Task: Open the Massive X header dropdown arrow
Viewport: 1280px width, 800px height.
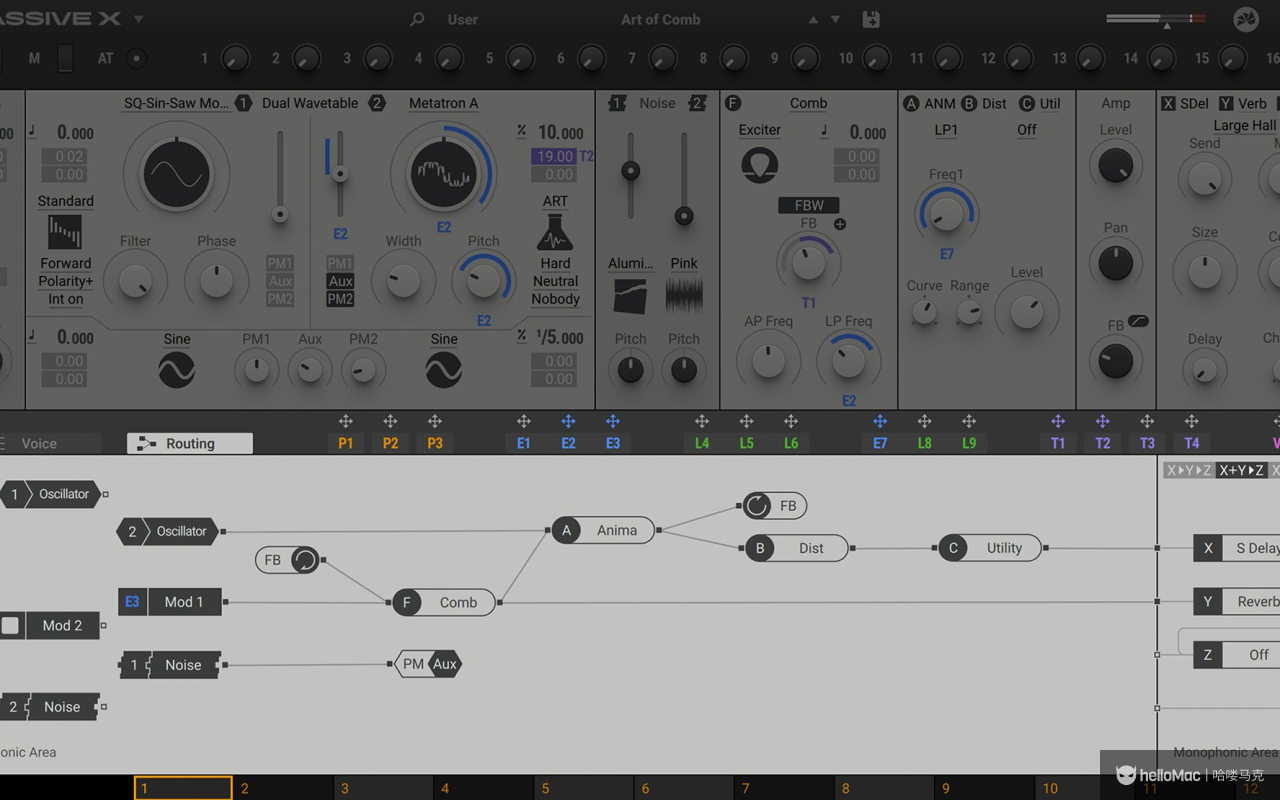Action: (x=138, y=19)
